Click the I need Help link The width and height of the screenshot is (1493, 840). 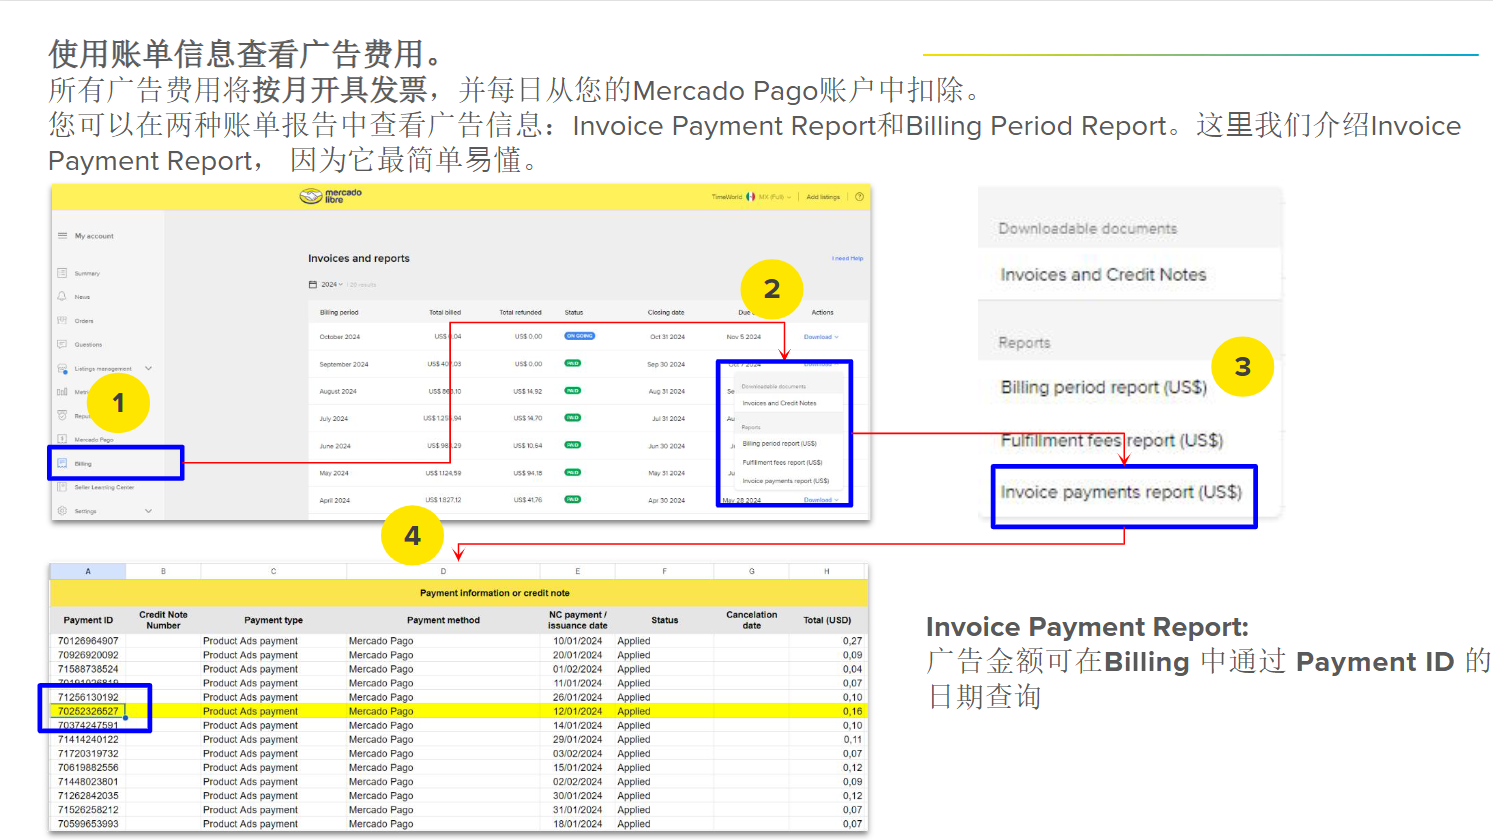pyautogui.click(x=847, y=258)
